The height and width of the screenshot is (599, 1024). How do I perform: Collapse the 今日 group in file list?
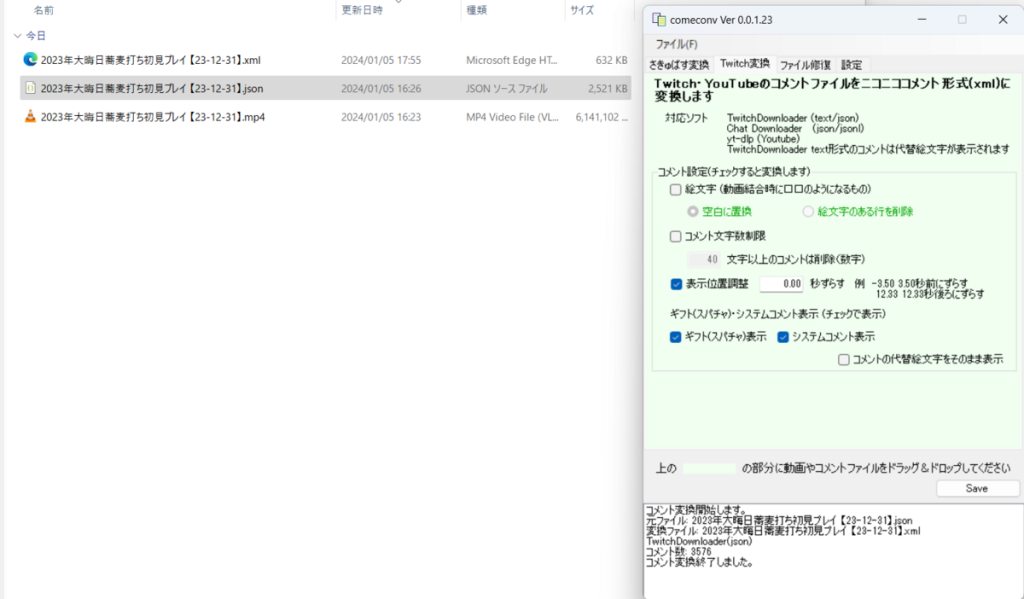click(17, 35)
